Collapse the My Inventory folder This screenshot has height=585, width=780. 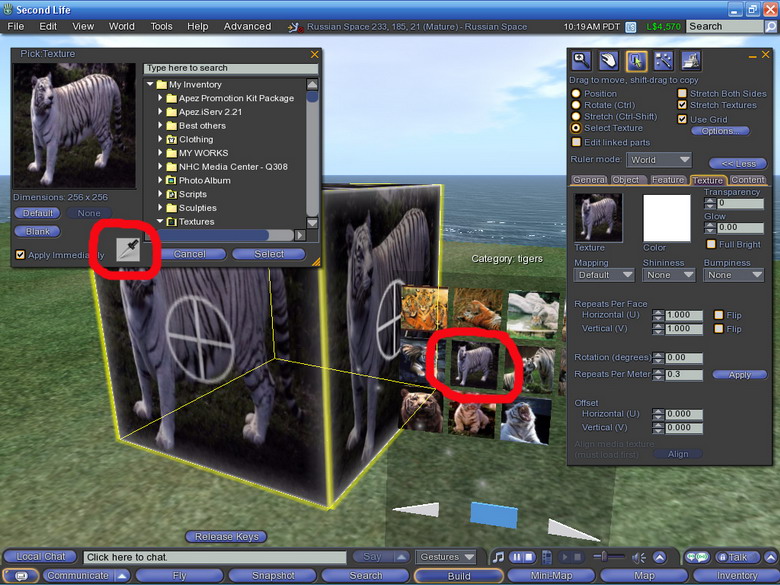click(150, 85)
